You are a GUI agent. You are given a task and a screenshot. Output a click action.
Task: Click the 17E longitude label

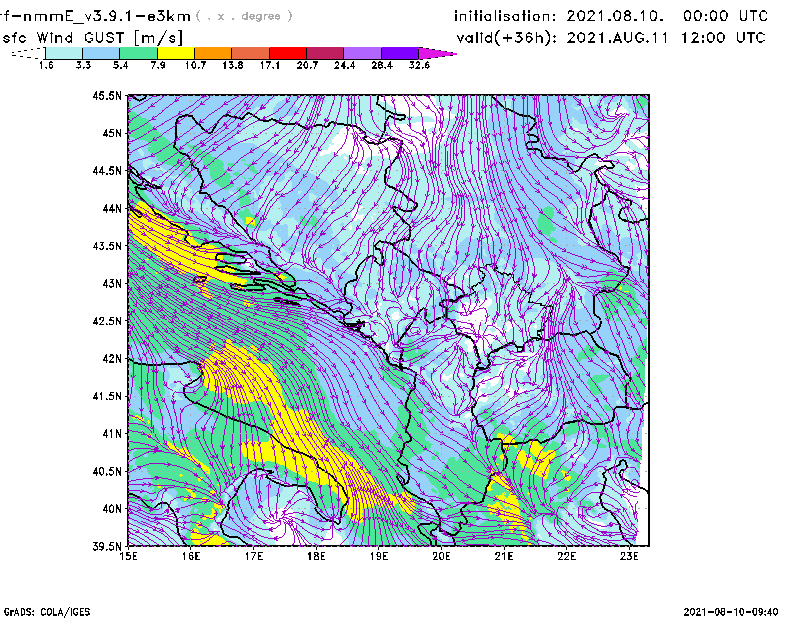(x=254, y=556)
